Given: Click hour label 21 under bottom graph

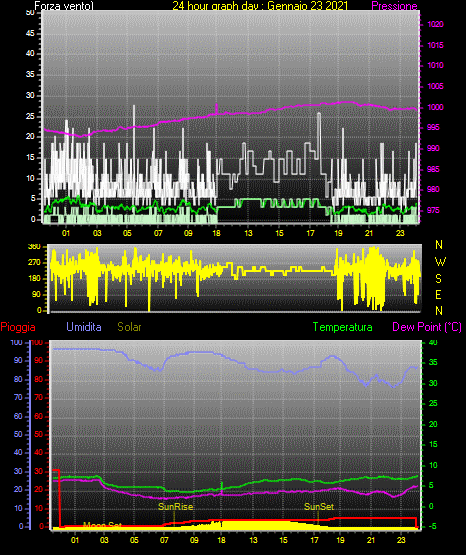Looking at the screenshot, I should (370, 540).
